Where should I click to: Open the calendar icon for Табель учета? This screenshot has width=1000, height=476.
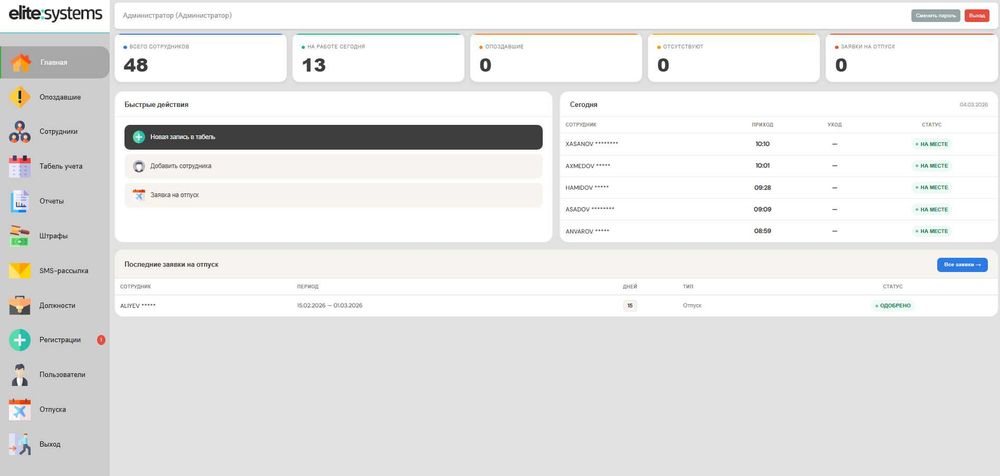(20, 167)
